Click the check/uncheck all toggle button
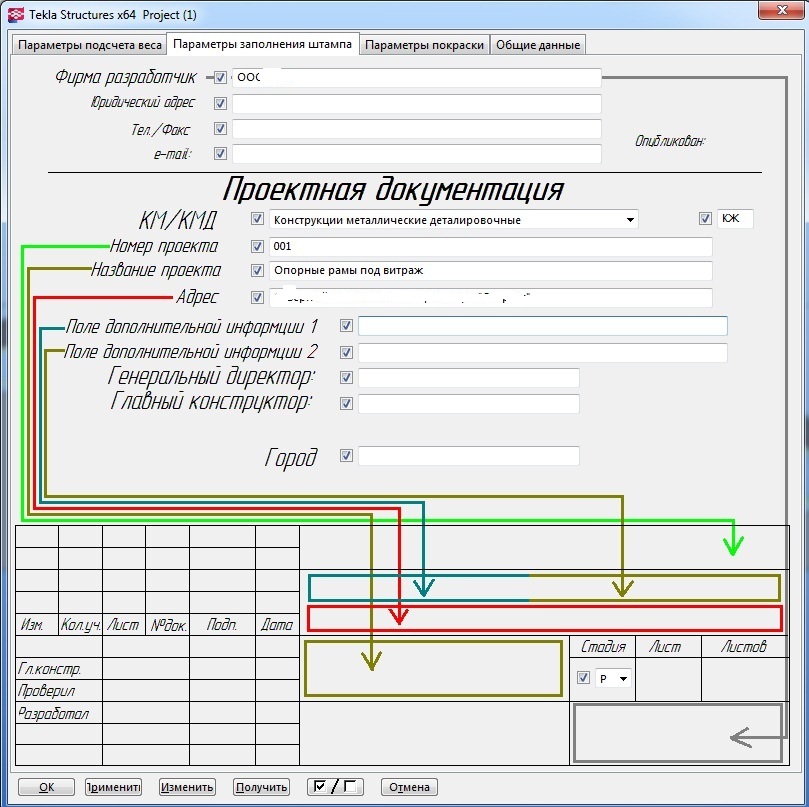This screenshot has height=807, width=809. coord(335,787)
